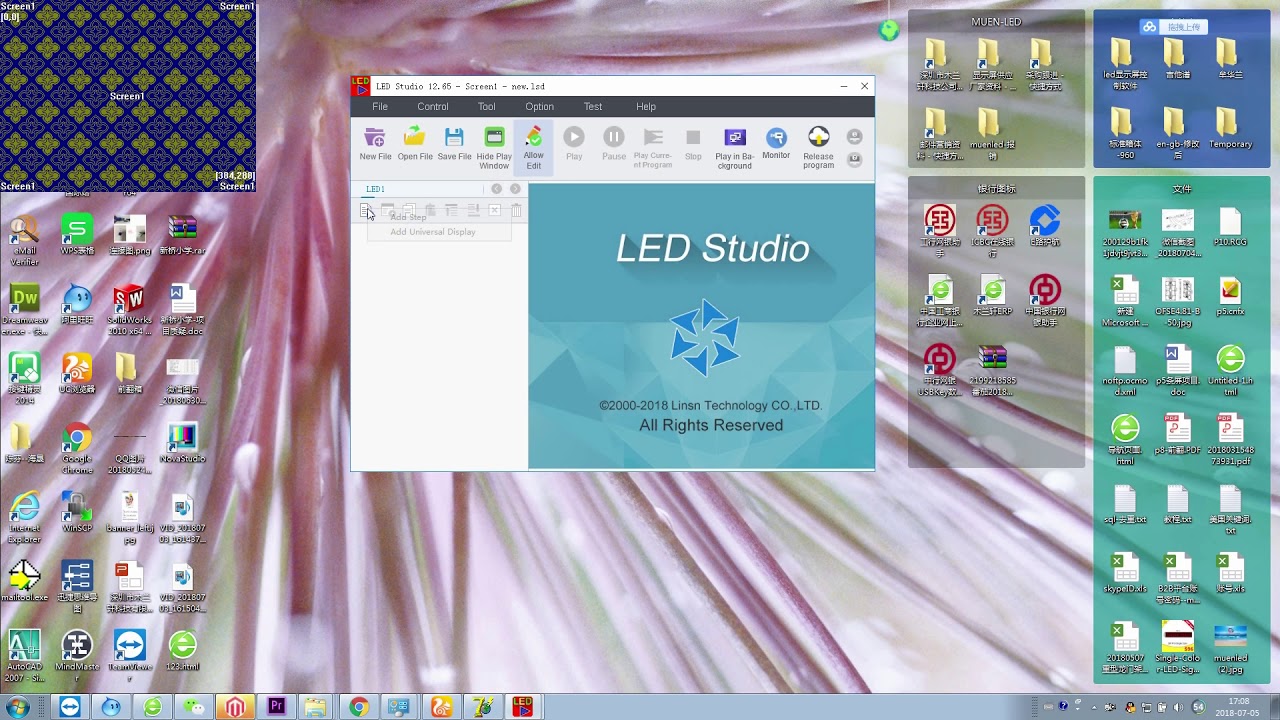Click the new program page icon
1280x720 pixels.
(x=366, y=210)
